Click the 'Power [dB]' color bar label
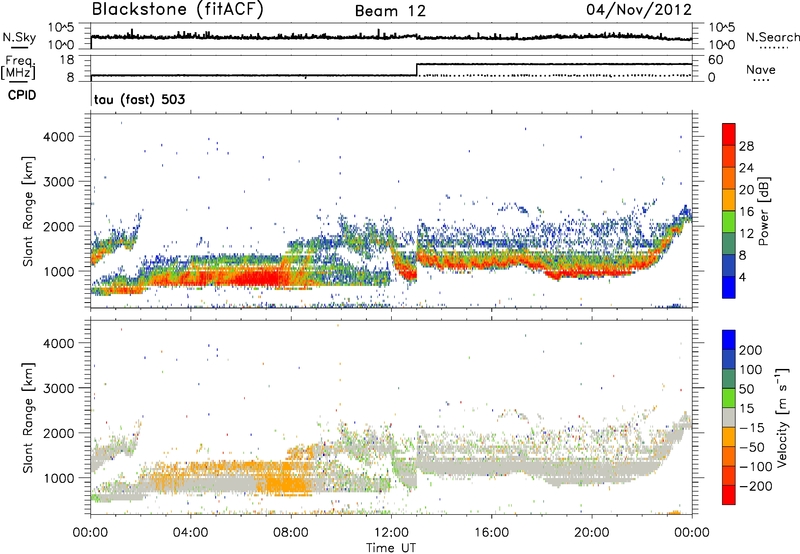Viewport: 800px width, 554px height. (x=763, y=211)
